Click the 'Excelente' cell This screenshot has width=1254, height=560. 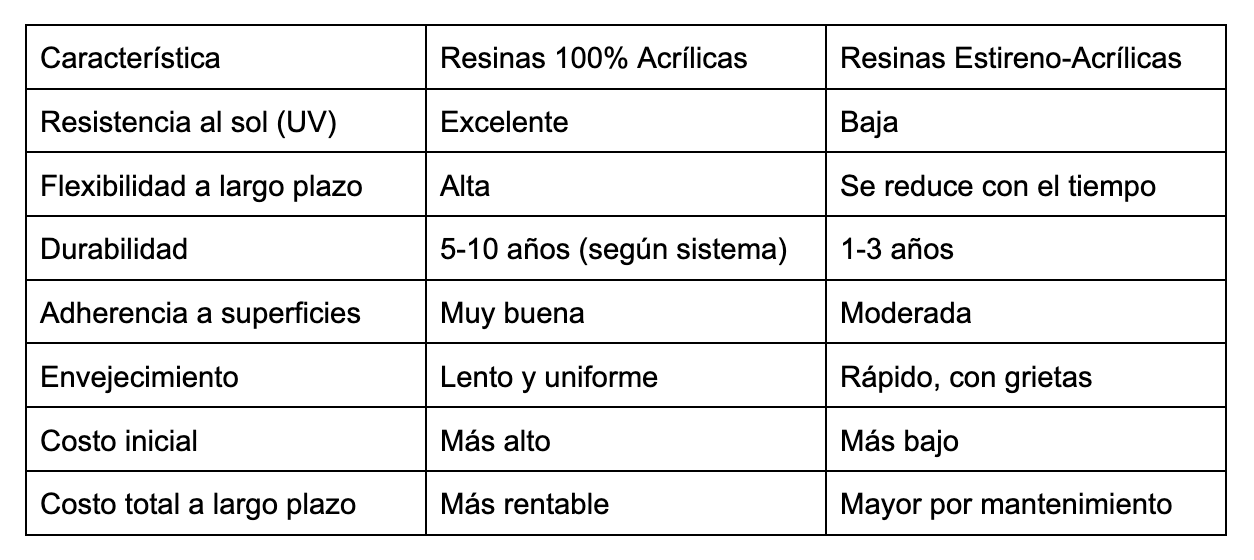(x=626, y=121)
